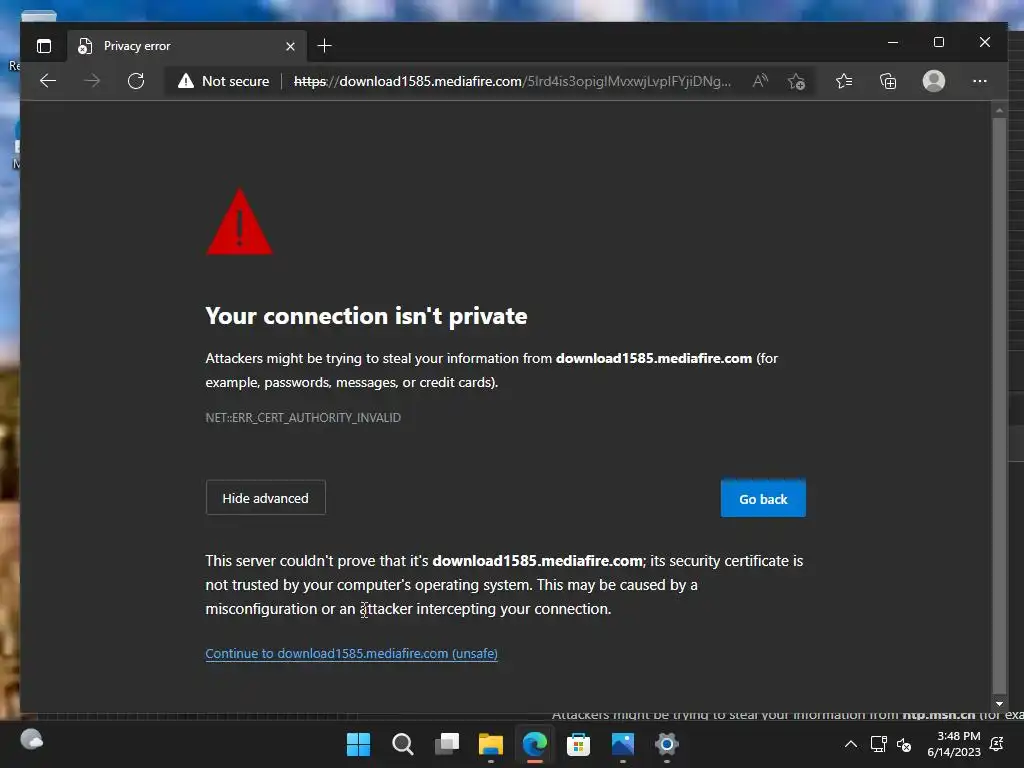Open Settings gear from taskbar
Screen dimensions: 1024x768
[x=666, y=744]
